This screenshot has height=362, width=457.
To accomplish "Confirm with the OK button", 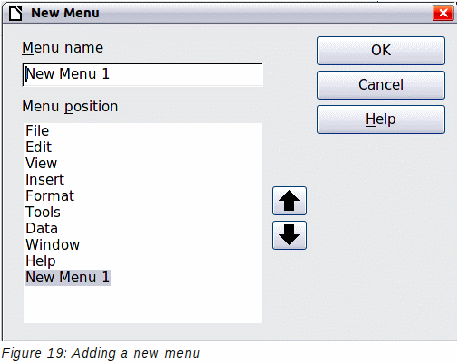I will click(381, 50).
